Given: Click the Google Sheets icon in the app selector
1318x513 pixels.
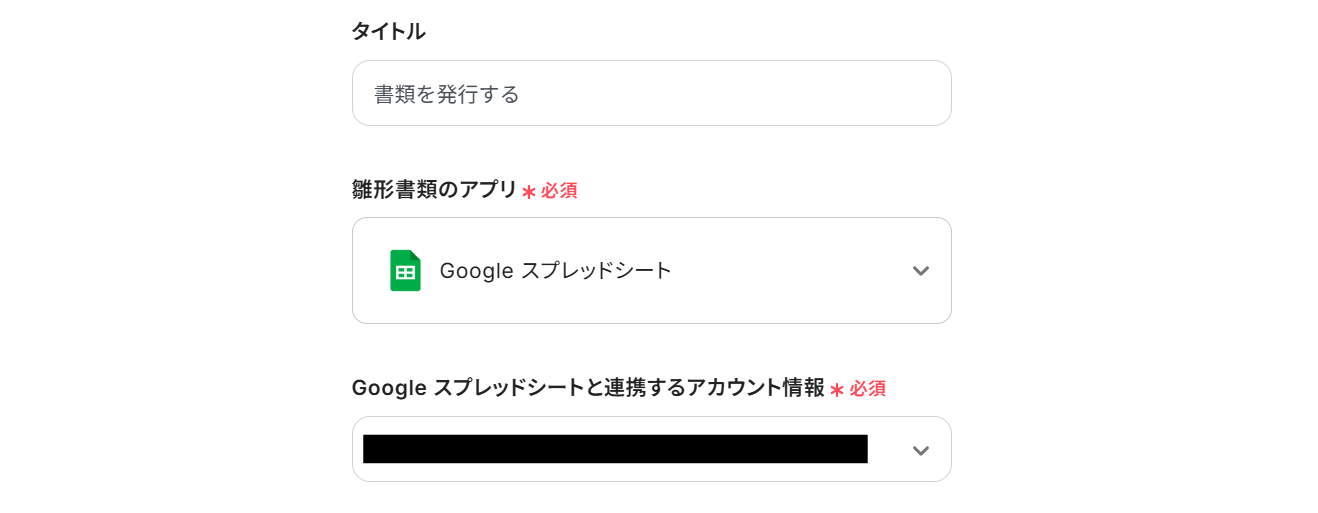Looking at the screenshot, I should 405,271.
